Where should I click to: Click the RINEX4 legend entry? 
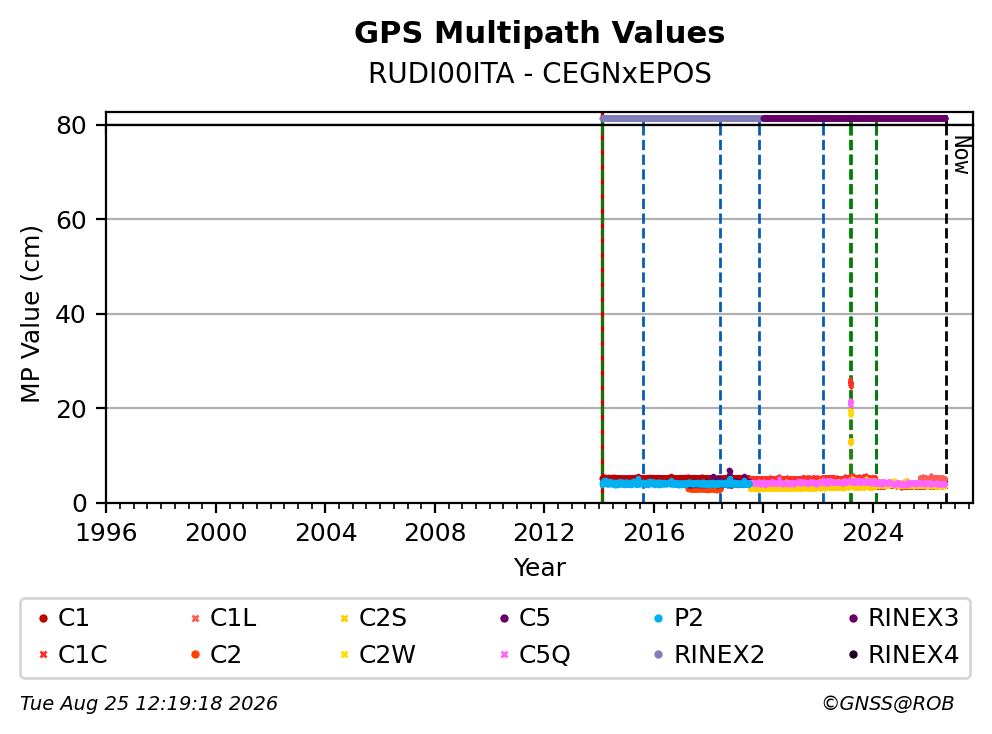(903, 654)
